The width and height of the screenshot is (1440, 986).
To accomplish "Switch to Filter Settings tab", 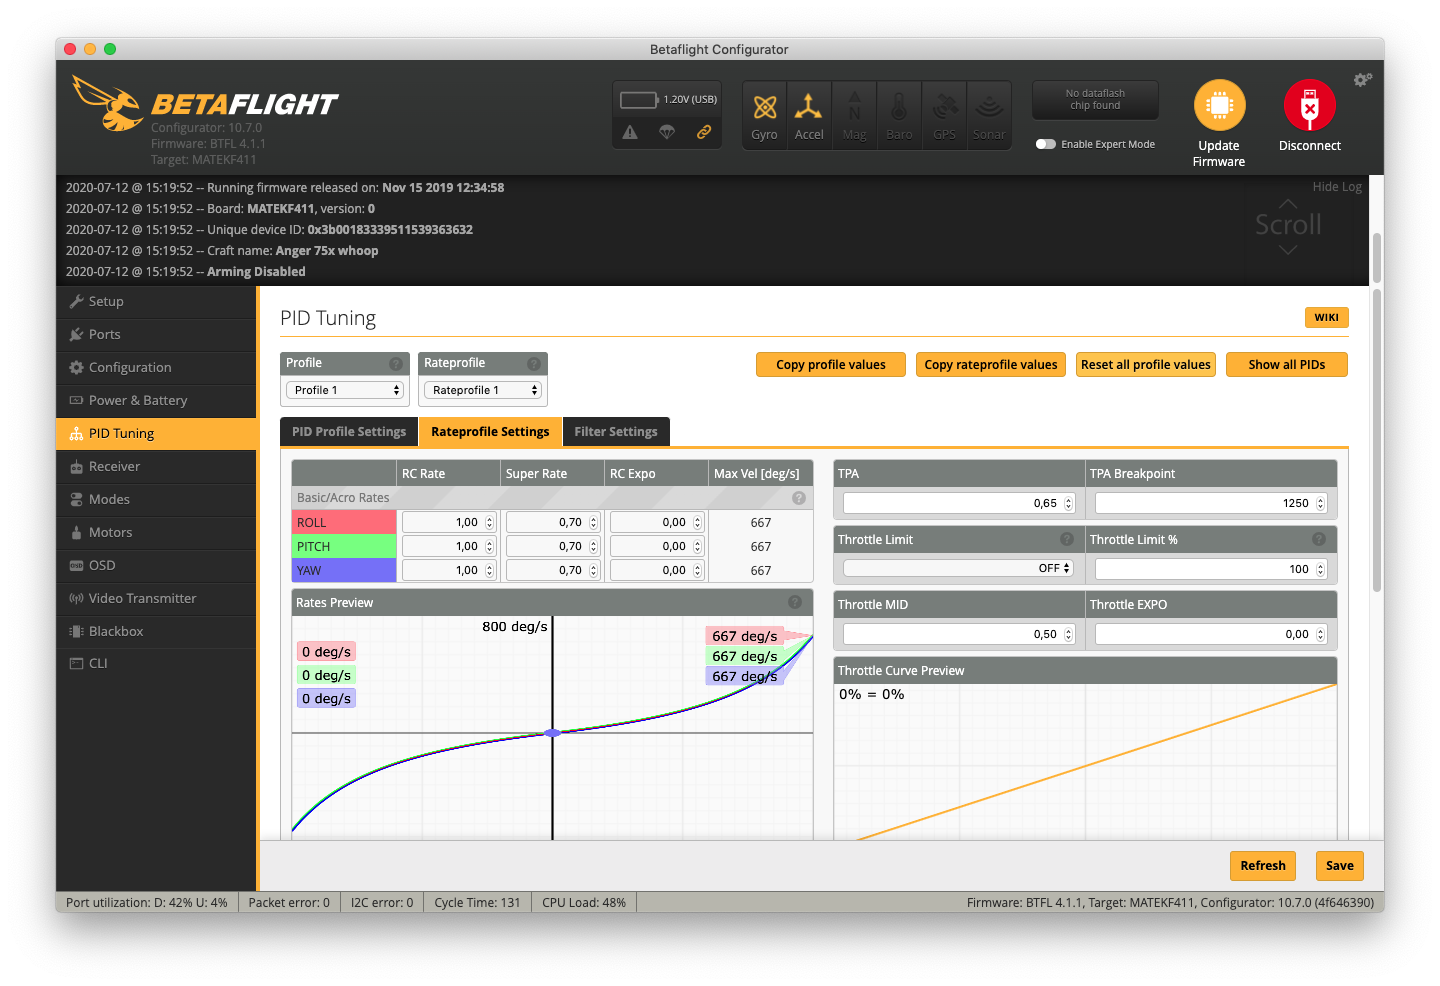I will (616, 432).
